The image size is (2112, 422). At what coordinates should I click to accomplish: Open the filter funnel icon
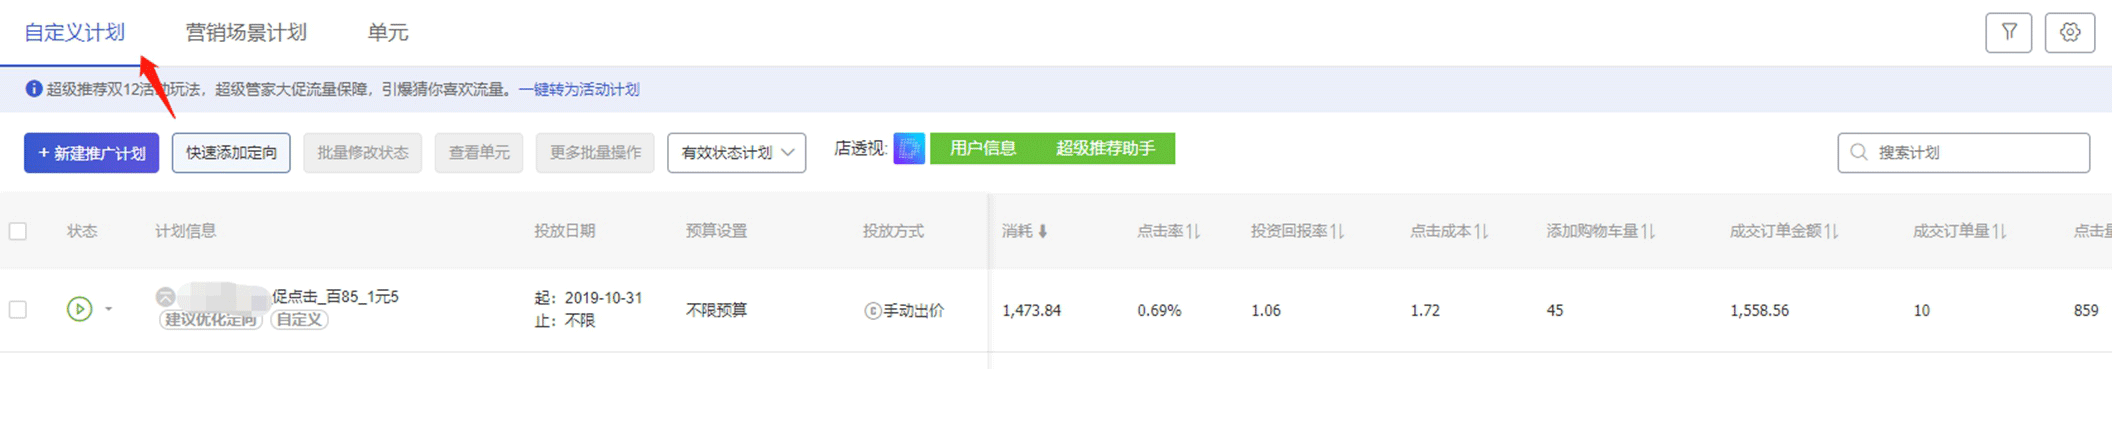2008,33
